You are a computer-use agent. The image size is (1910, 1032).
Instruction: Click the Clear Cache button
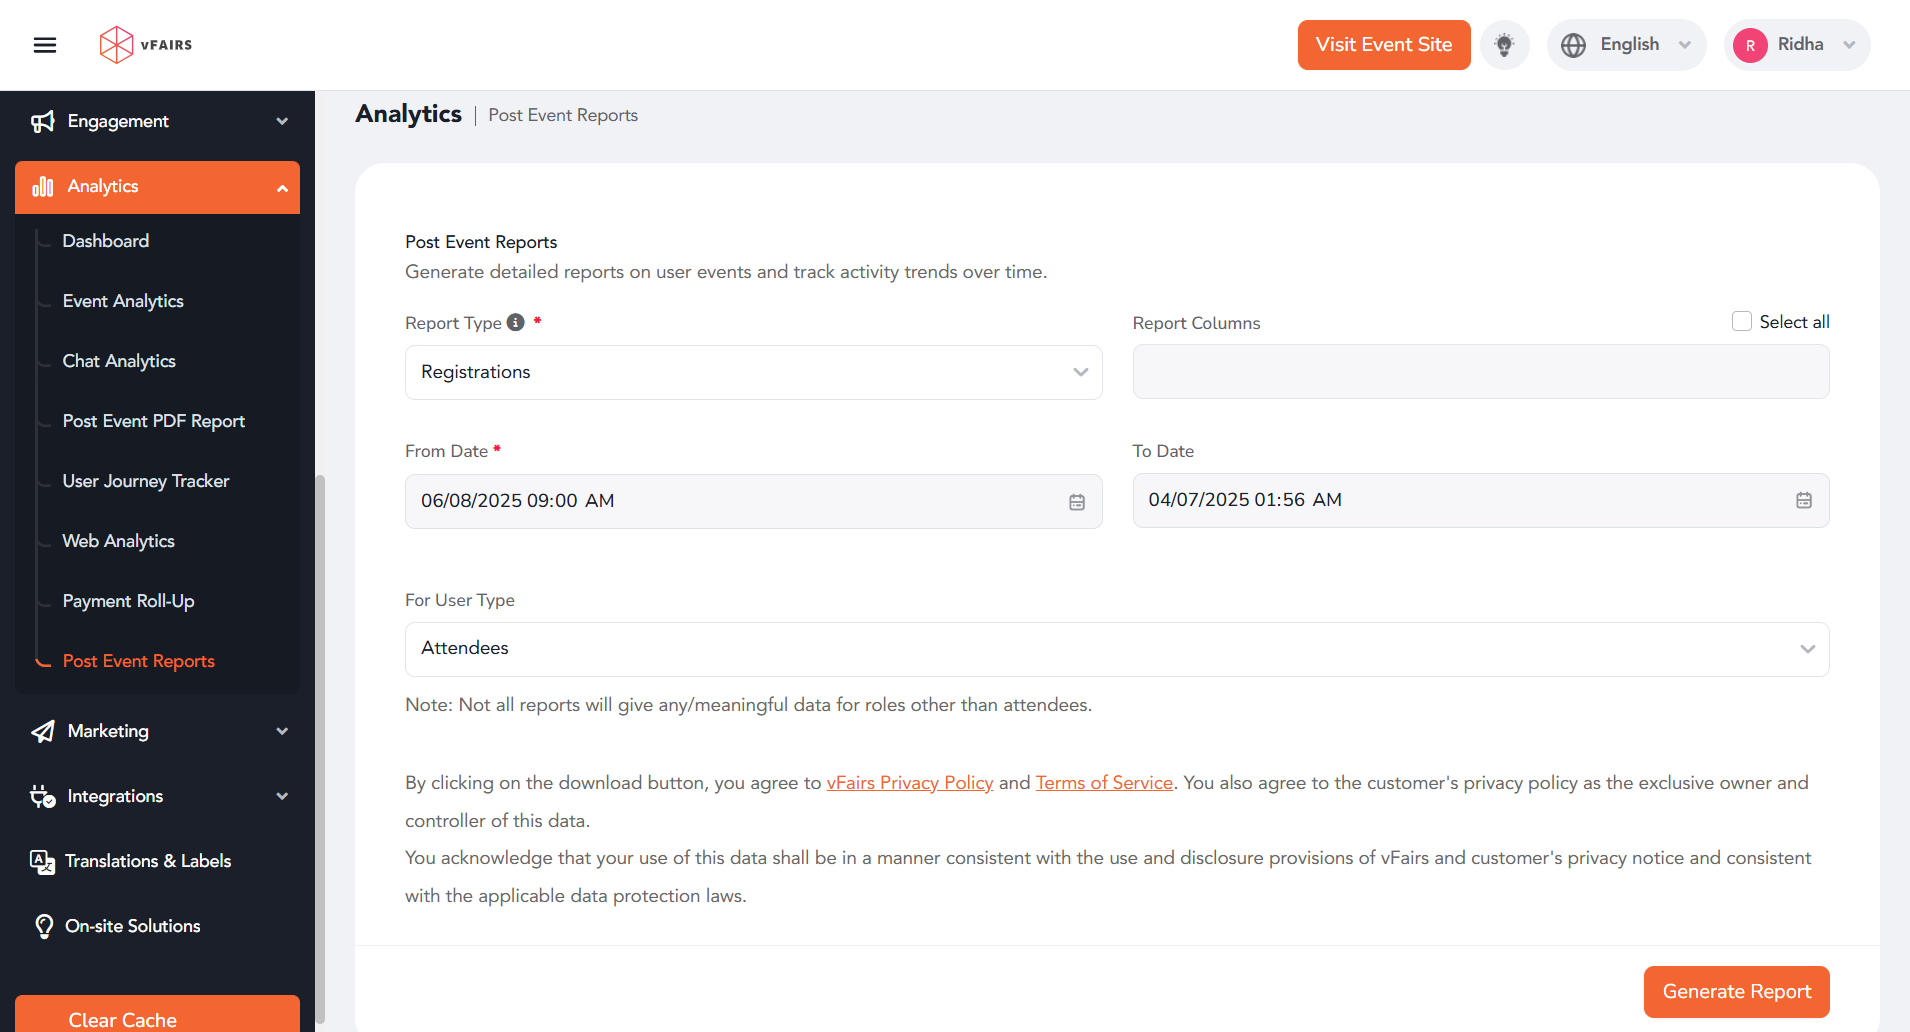tap(157, 1014)
